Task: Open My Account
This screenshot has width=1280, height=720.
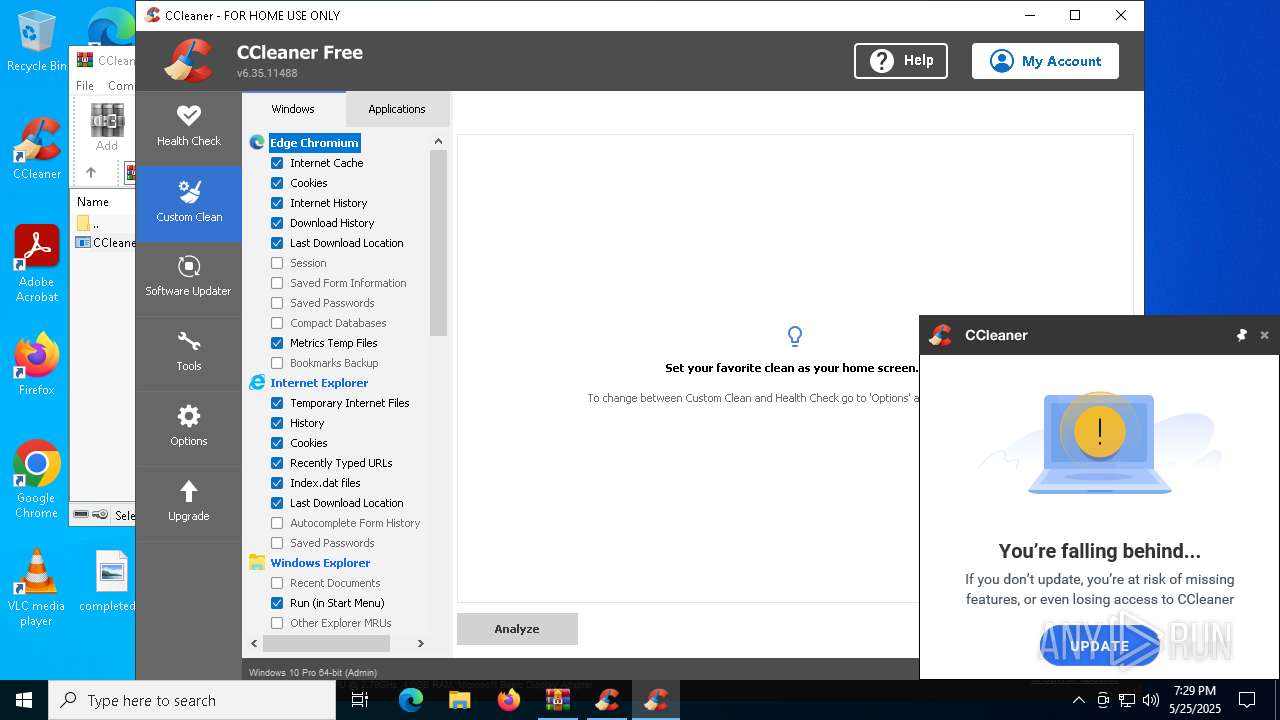Action: (x=1045, y=61)
